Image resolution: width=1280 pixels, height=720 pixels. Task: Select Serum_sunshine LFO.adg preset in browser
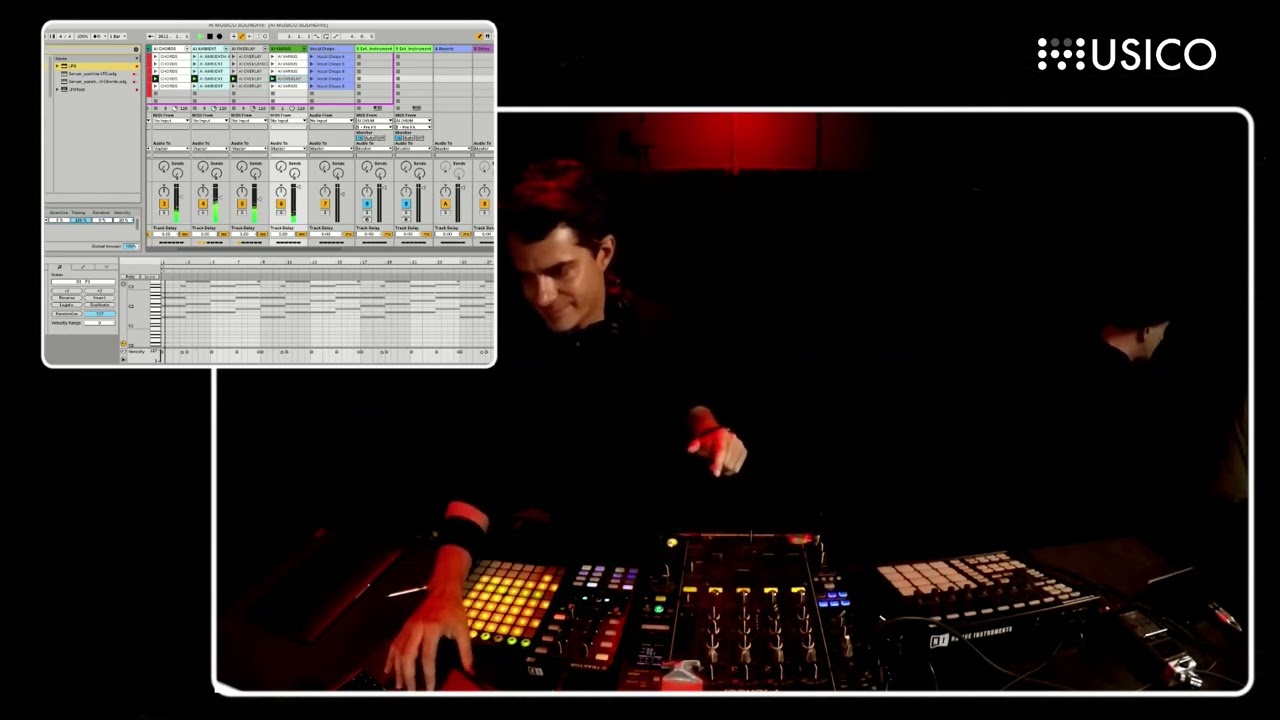tap(92, 74)
